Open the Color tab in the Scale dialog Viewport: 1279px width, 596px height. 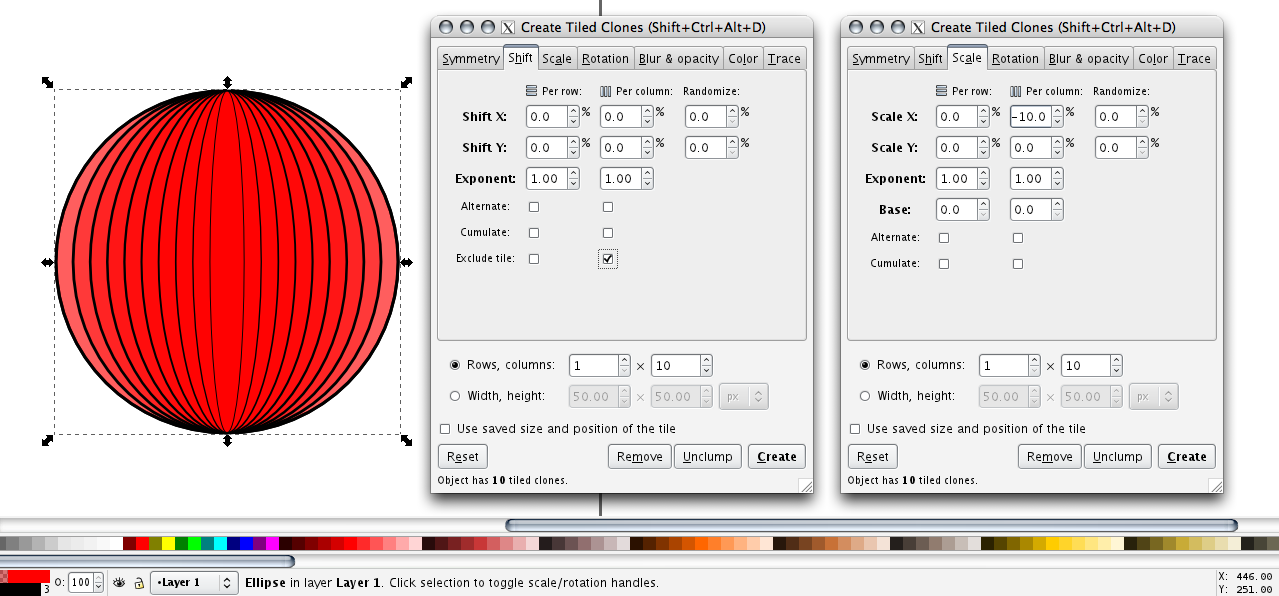click(x=1153, y=59)
